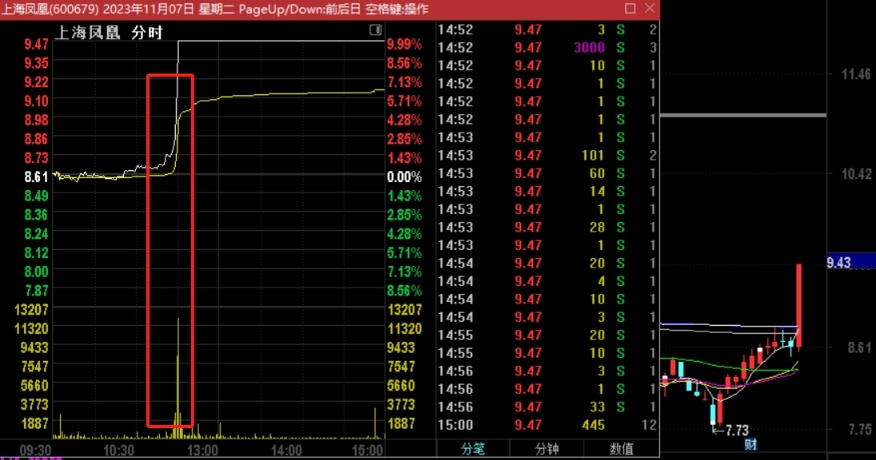Click the 10:30 time axis label
This screenshot has height=460, width=876.
[x=118, y=450]
